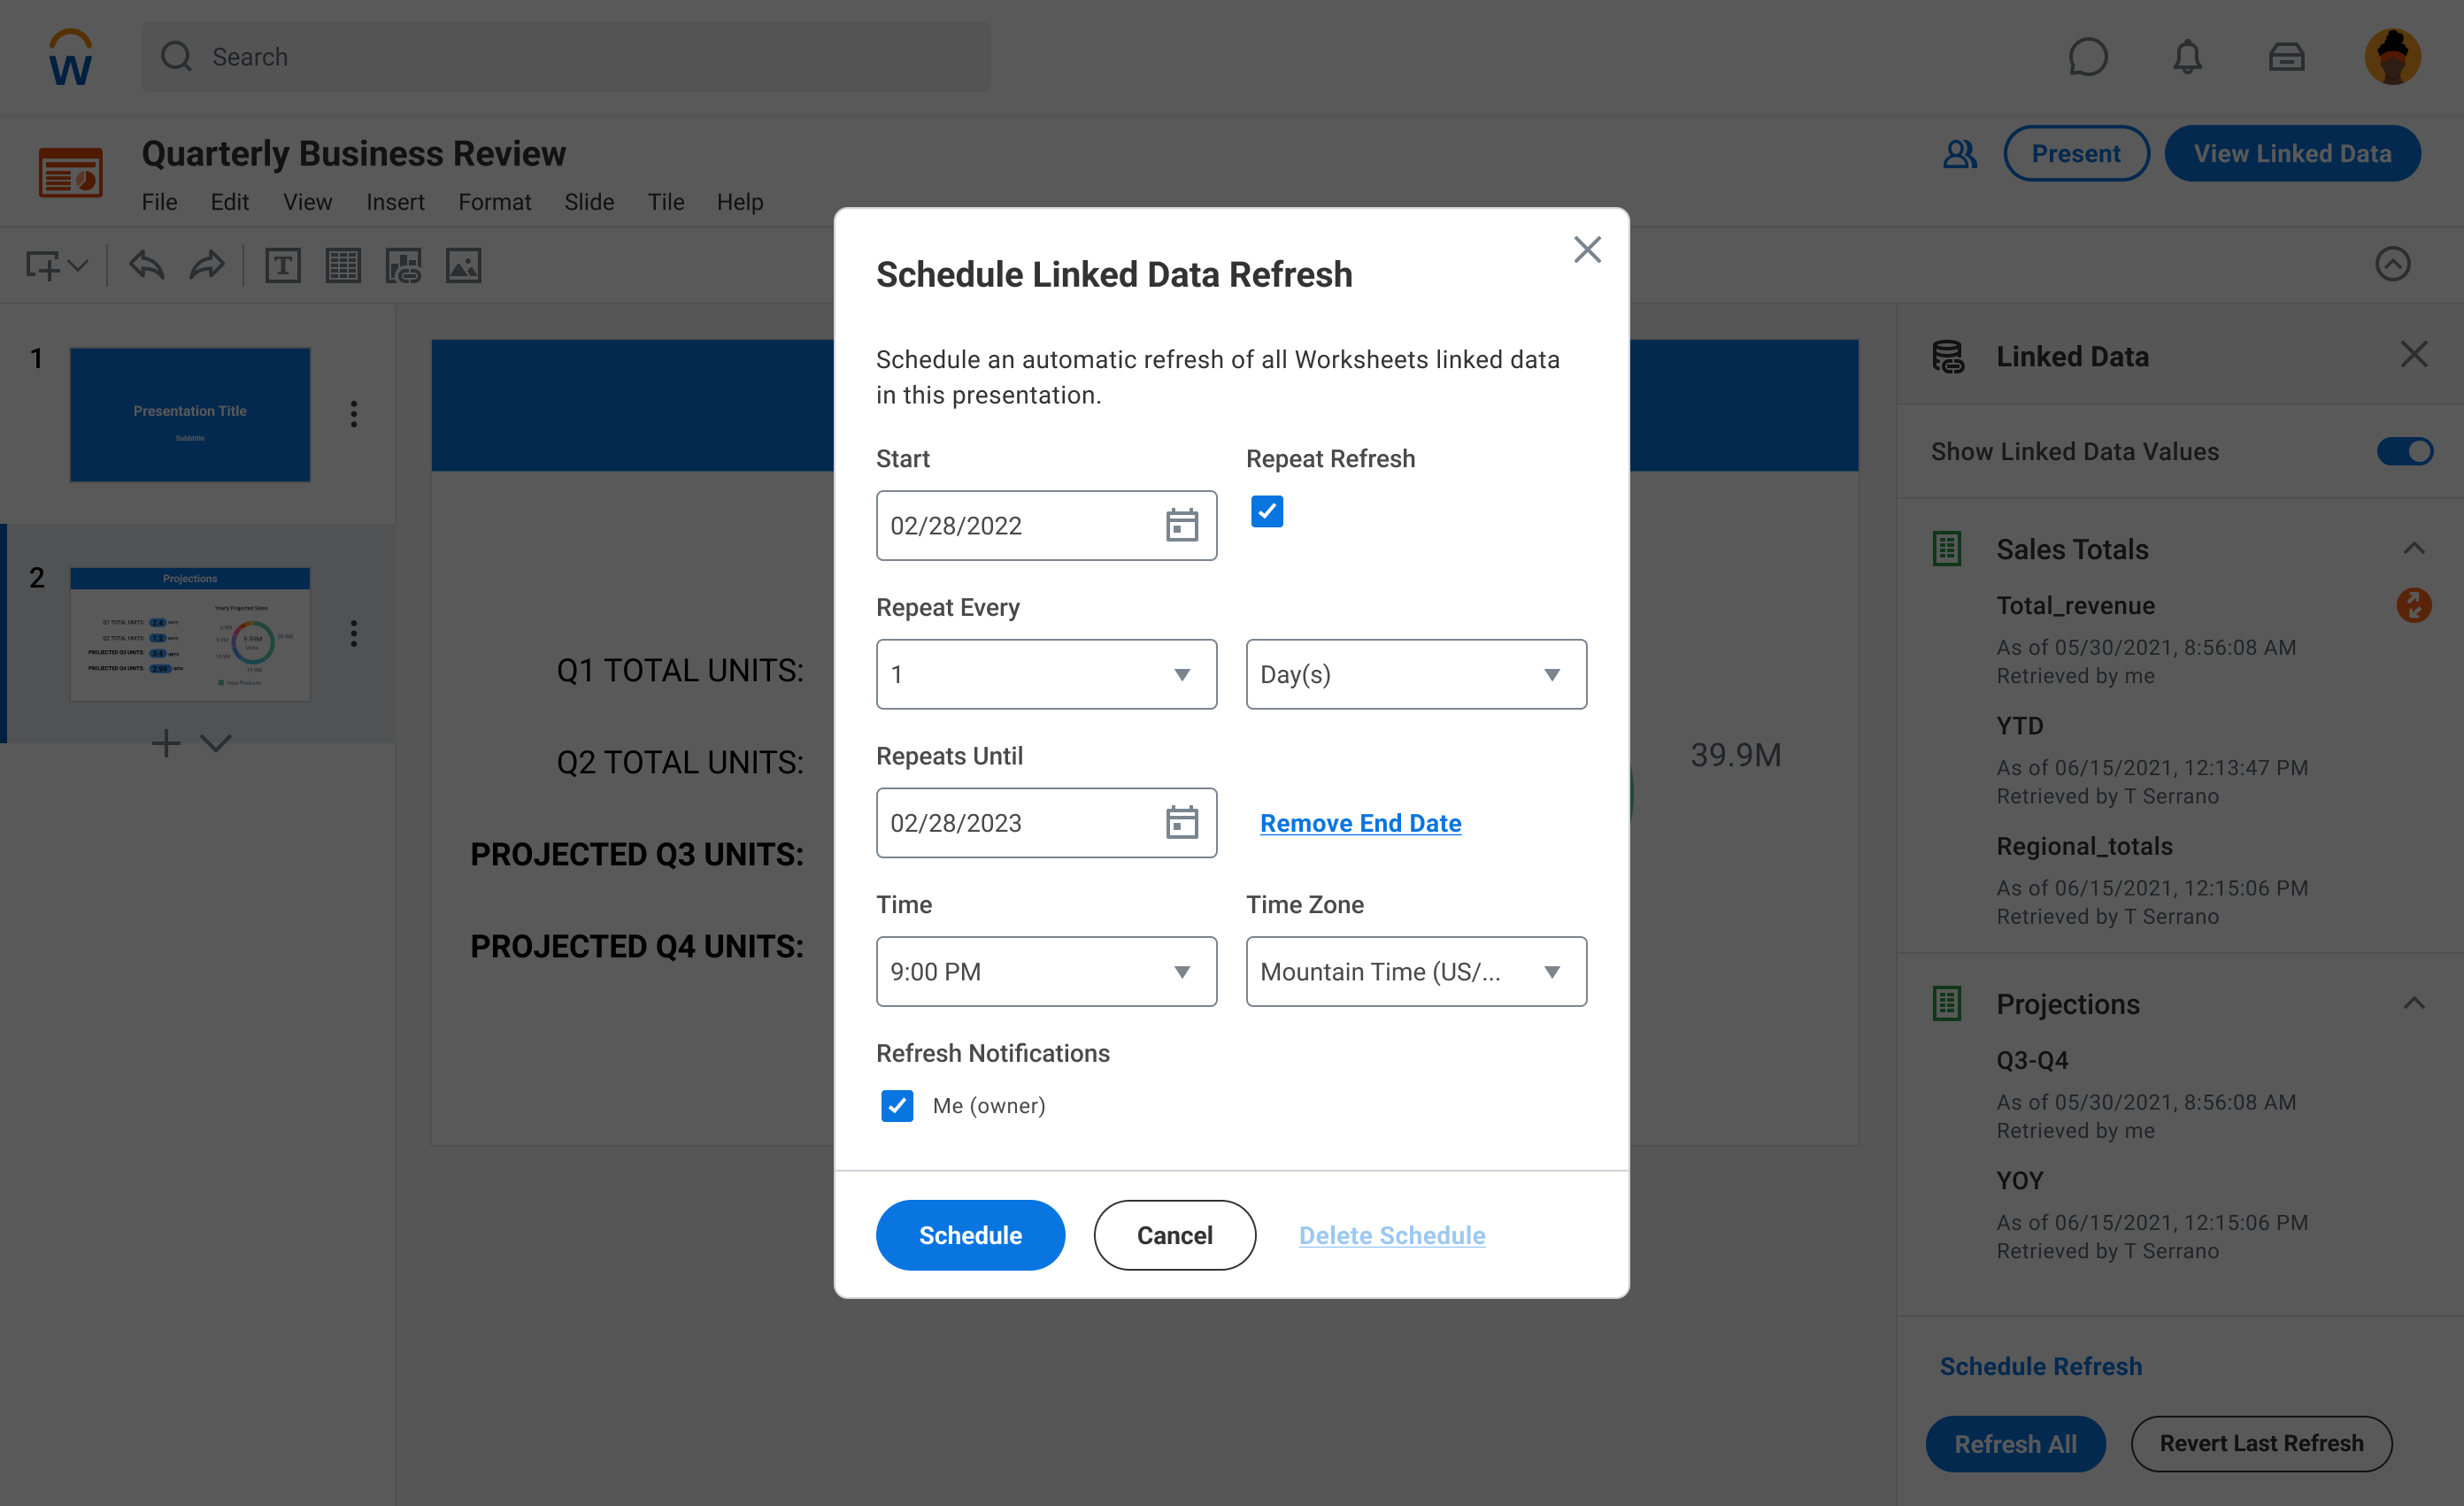
Task: Insert an image from toolbar
Action: pos(464,265)
